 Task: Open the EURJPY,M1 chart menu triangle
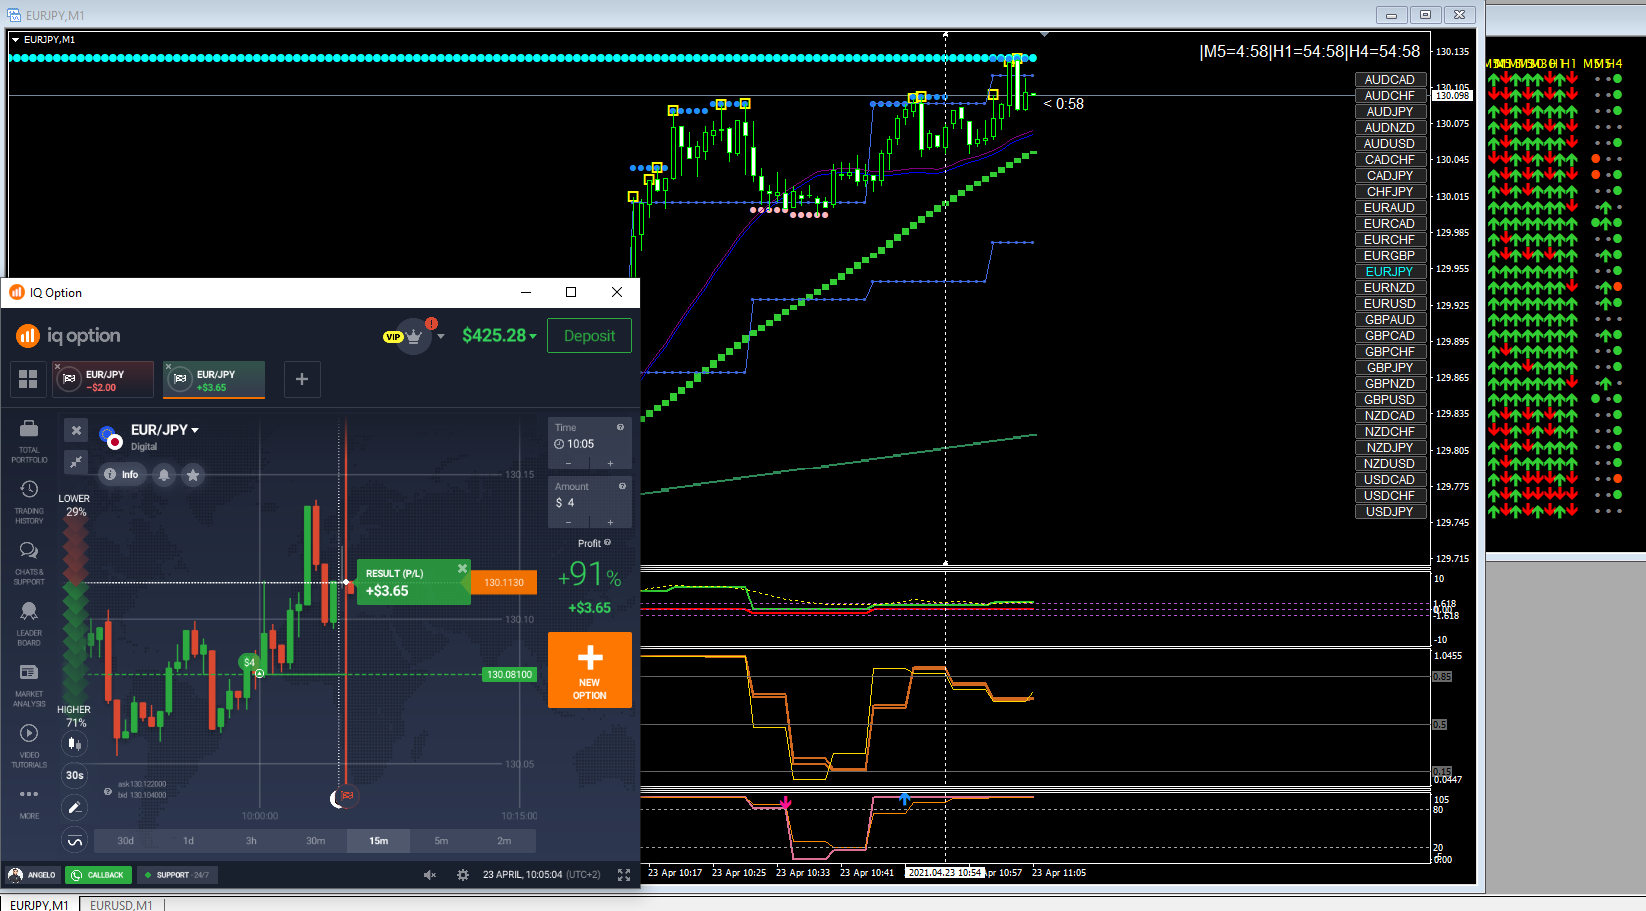click(x=15, y=40)
